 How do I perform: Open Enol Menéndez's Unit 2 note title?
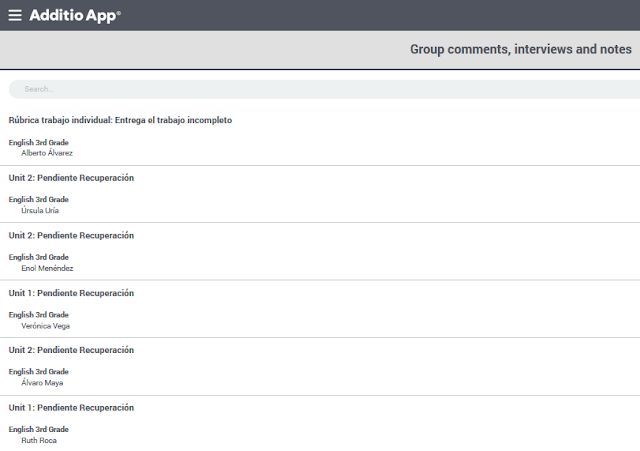tap(71, 236)
